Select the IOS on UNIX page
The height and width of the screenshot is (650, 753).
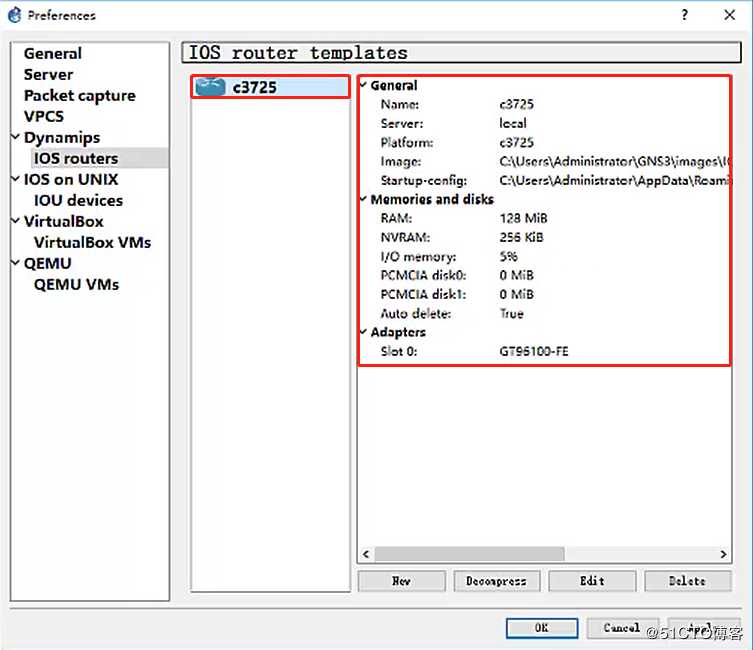coord(71,179)
